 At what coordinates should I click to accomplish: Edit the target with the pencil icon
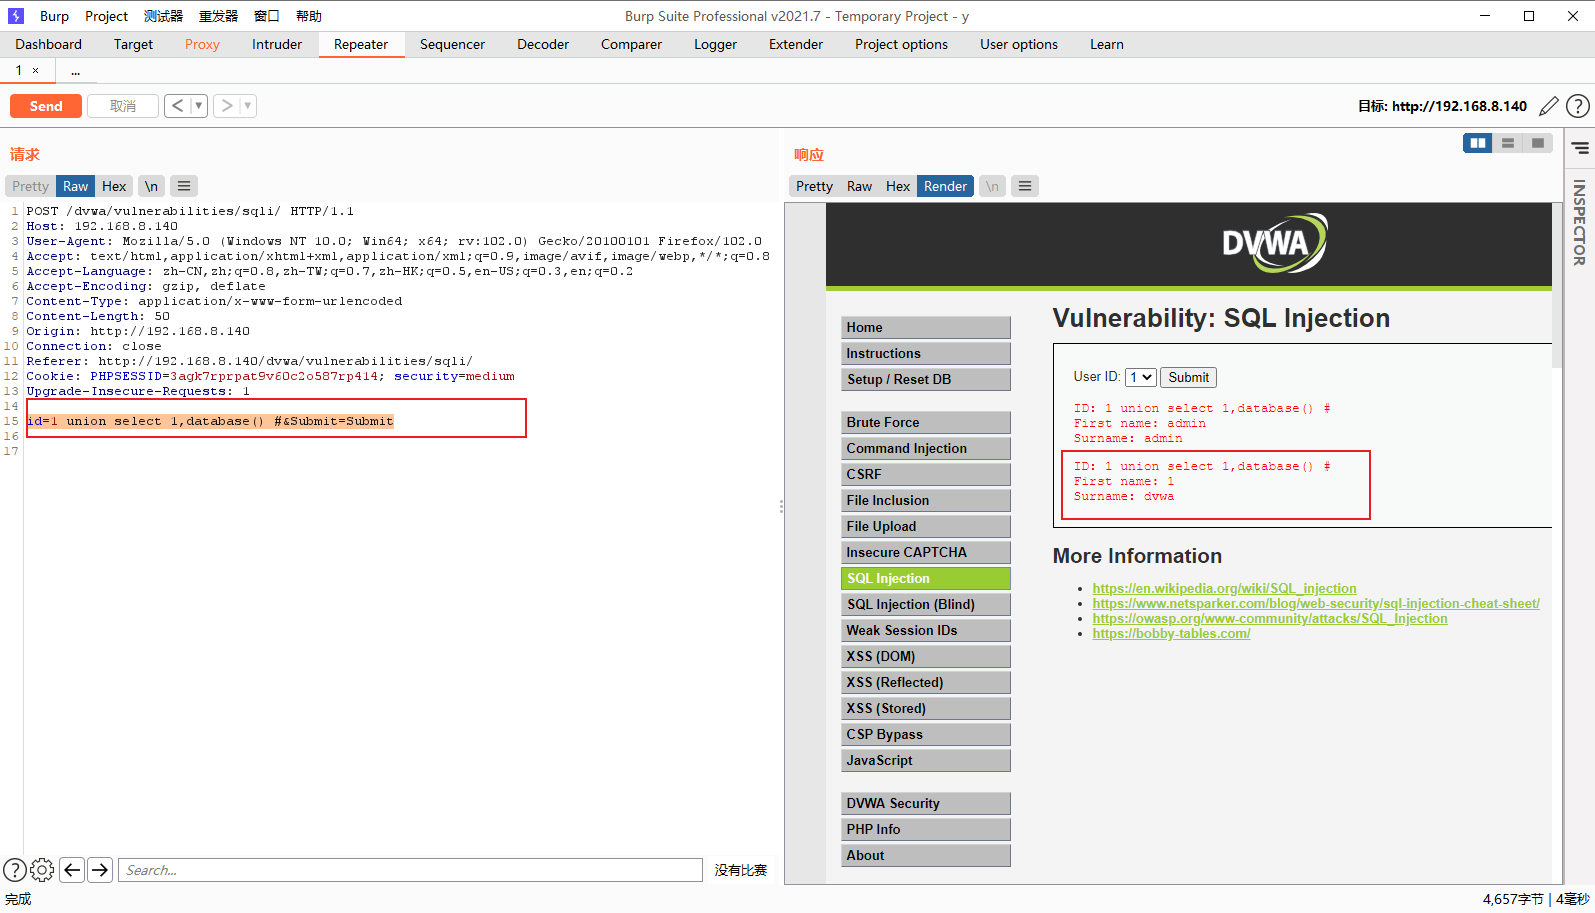pyautogui.click(x=1549, y=106)
